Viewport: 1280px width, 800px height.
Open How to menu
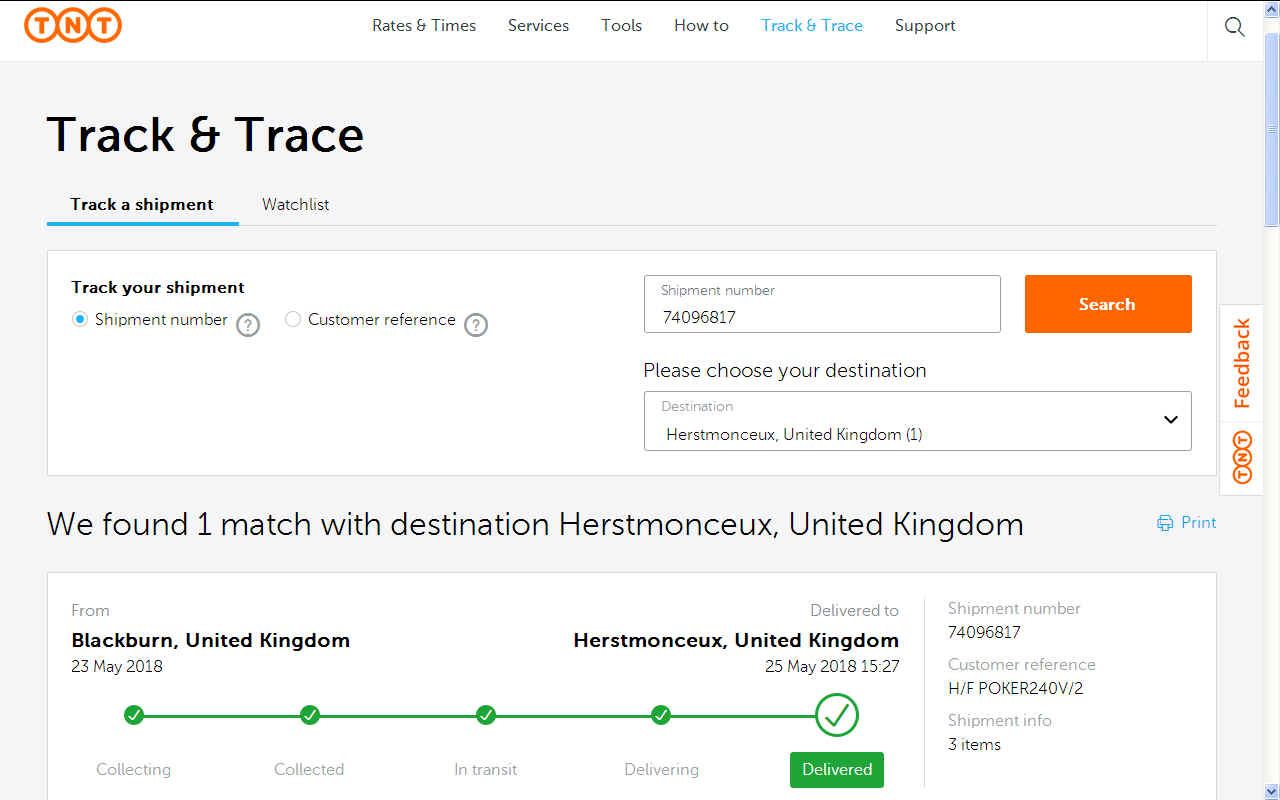coord(701,26)
